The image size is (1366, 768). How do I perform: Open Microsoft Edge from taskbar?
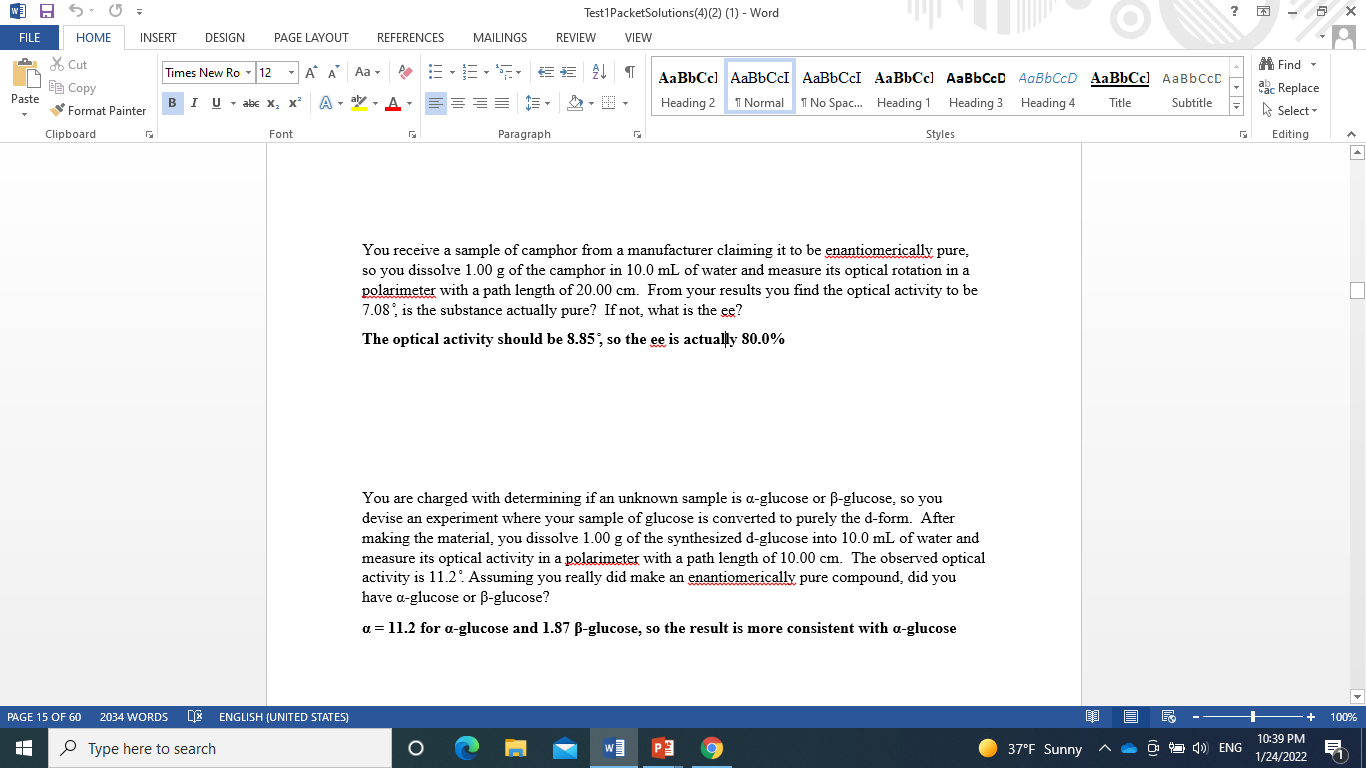click(x=466, y=748)
